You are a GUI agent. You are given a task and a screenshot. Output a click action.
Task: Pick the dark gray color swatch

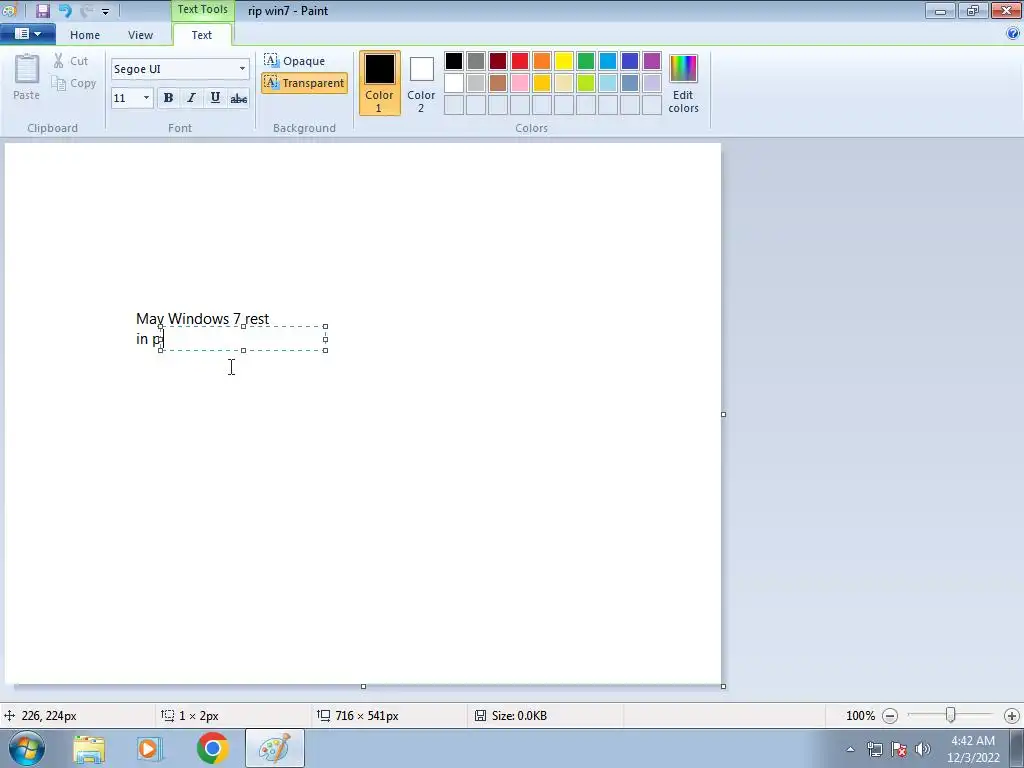tap(476, 61)
